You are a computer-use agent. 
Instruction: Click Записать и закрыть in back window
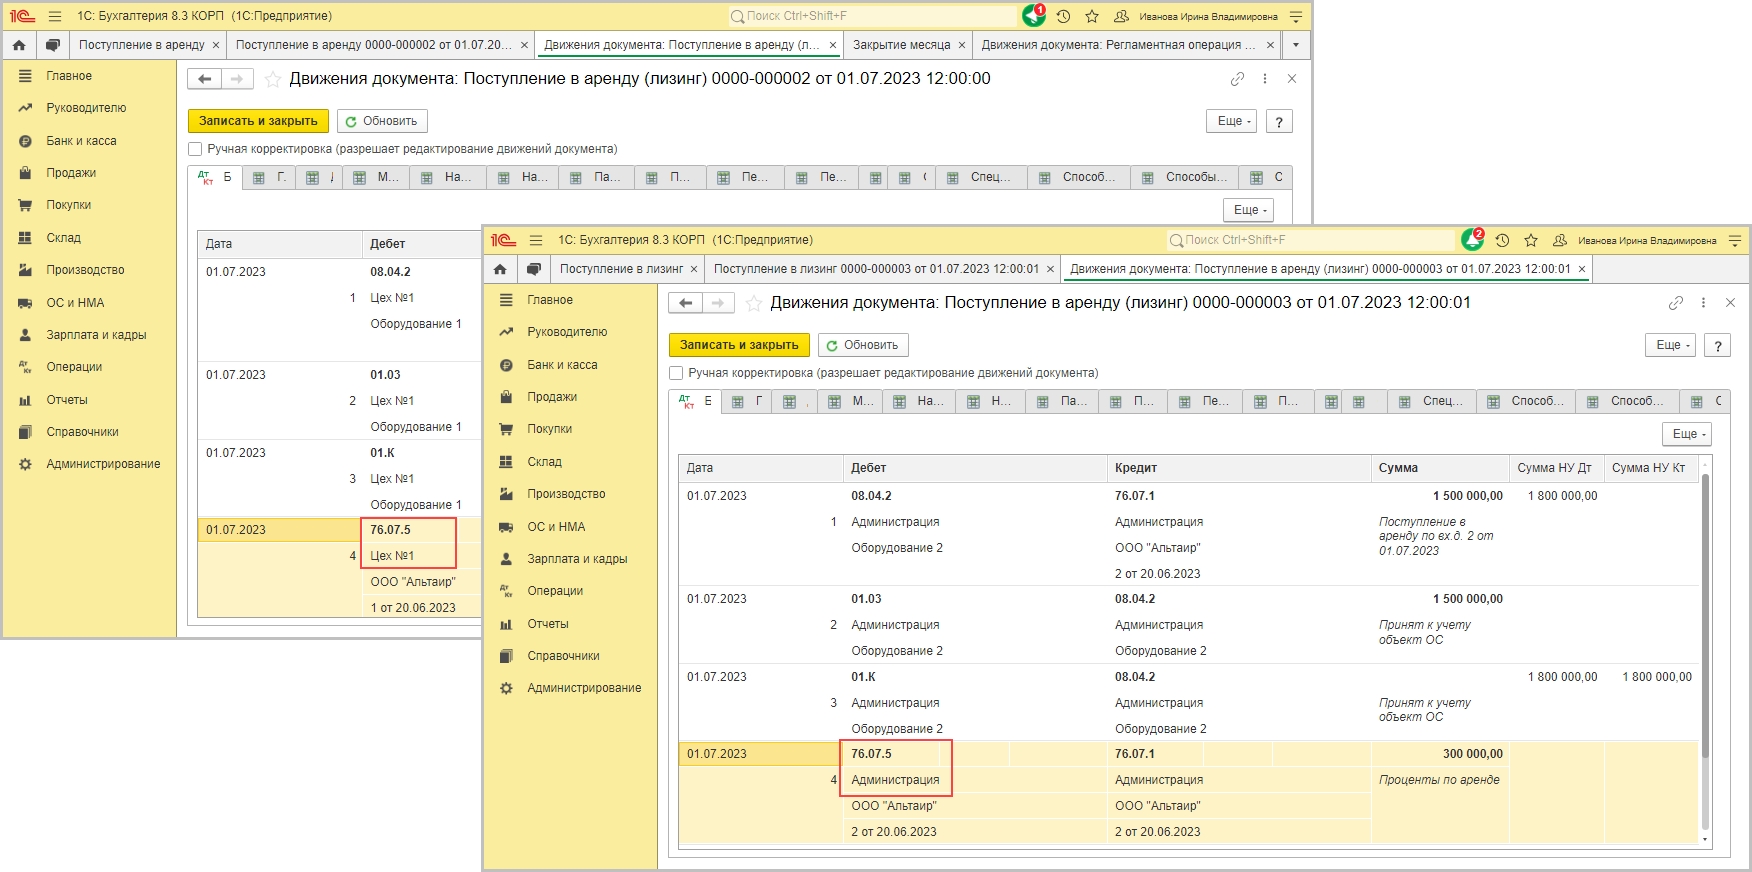[258, 121]
